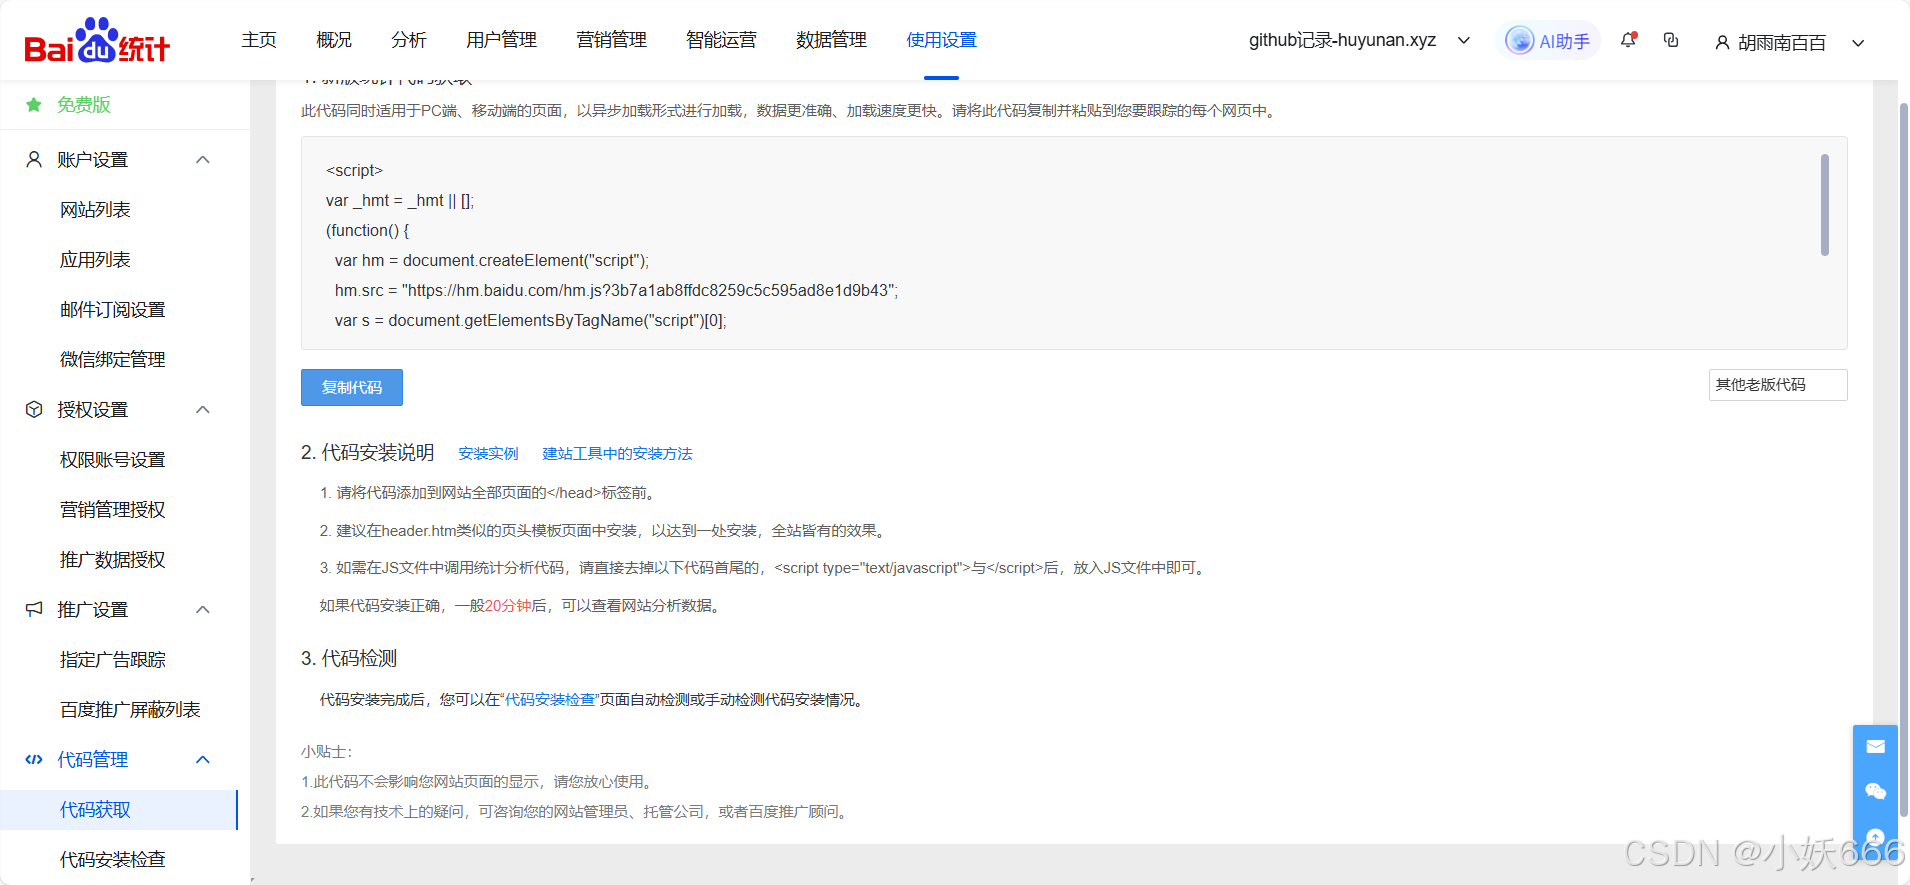The width and height of the screenshot is (1910, 885).
Task: Click the 代码管理 code brackets icon
Action: 34,759
